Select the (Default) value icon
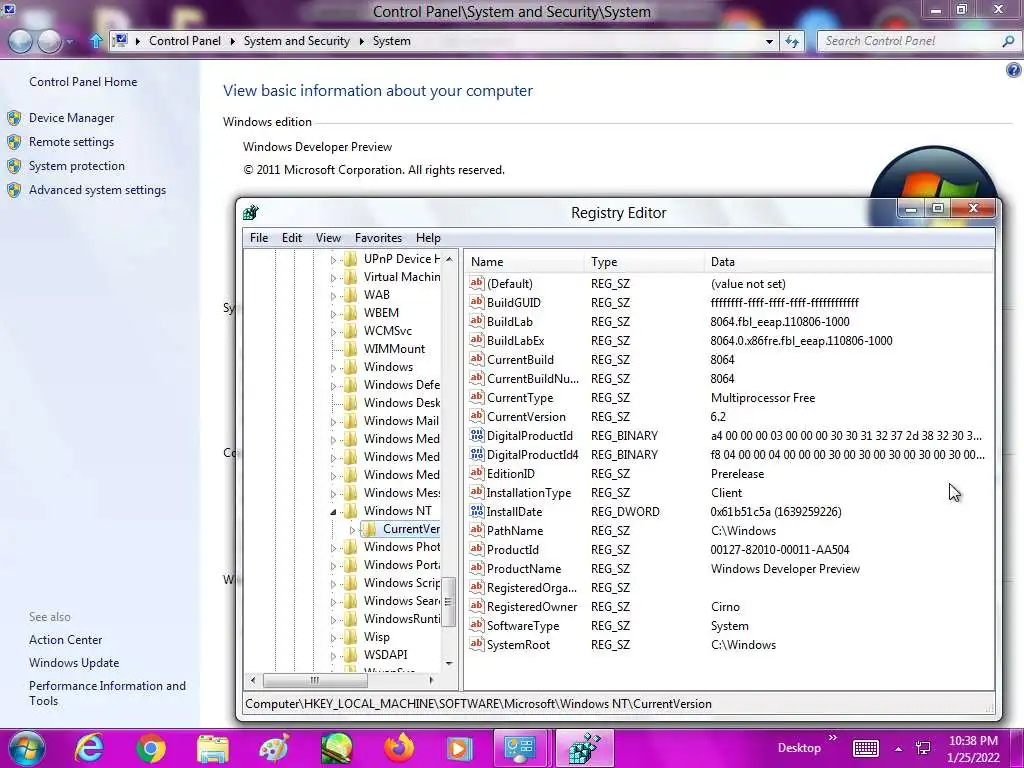 [x=477, y=283]
